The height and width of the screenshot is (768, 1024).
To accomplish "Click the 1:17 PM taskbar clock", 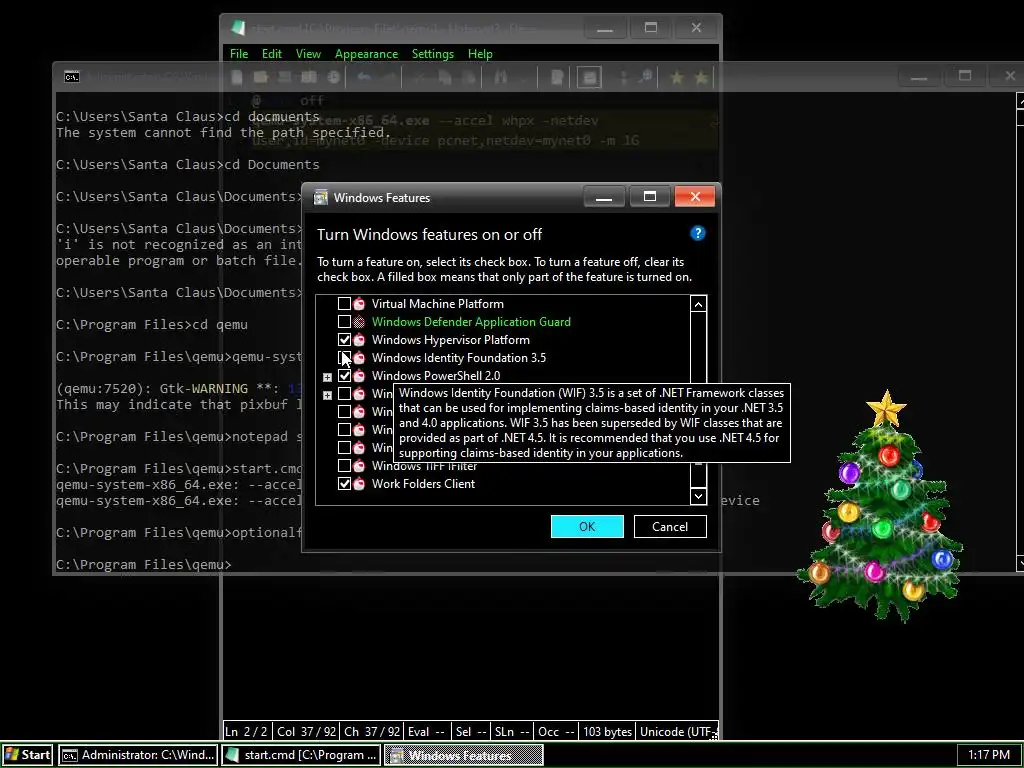I will pos(989,755).
